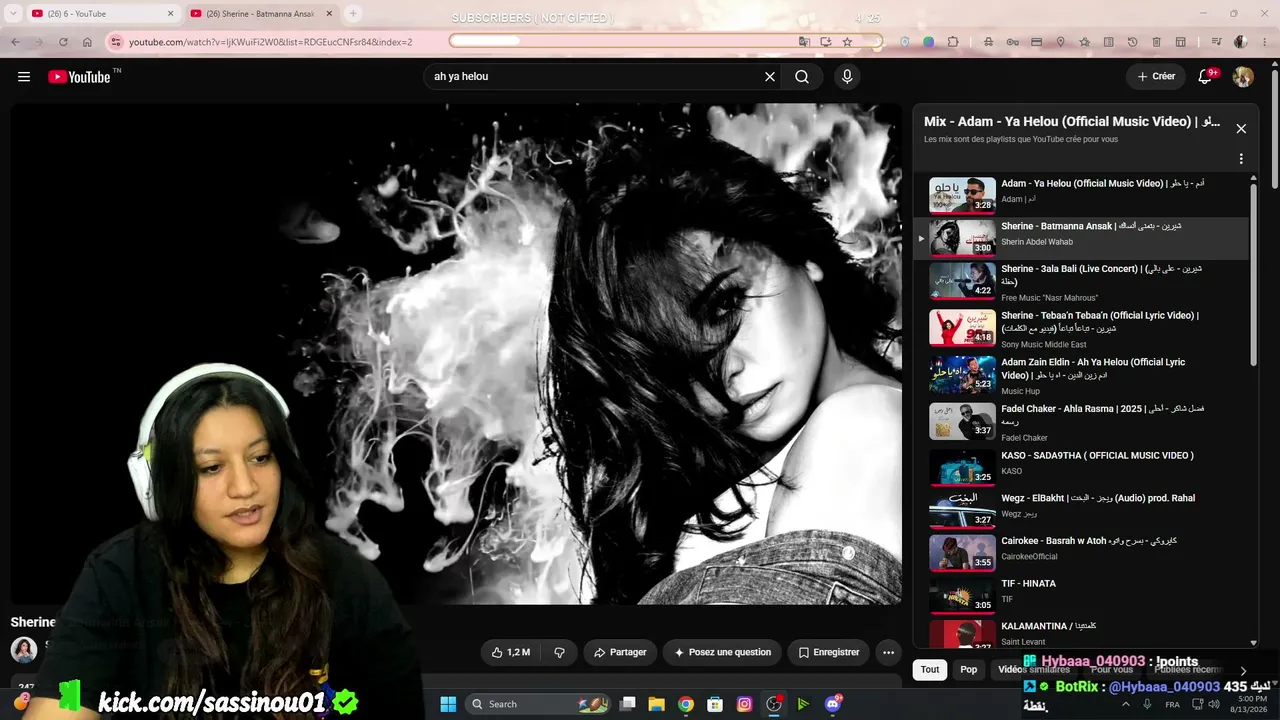Play 'Wegz - ElBakht' audio track

click(1082, 508)
